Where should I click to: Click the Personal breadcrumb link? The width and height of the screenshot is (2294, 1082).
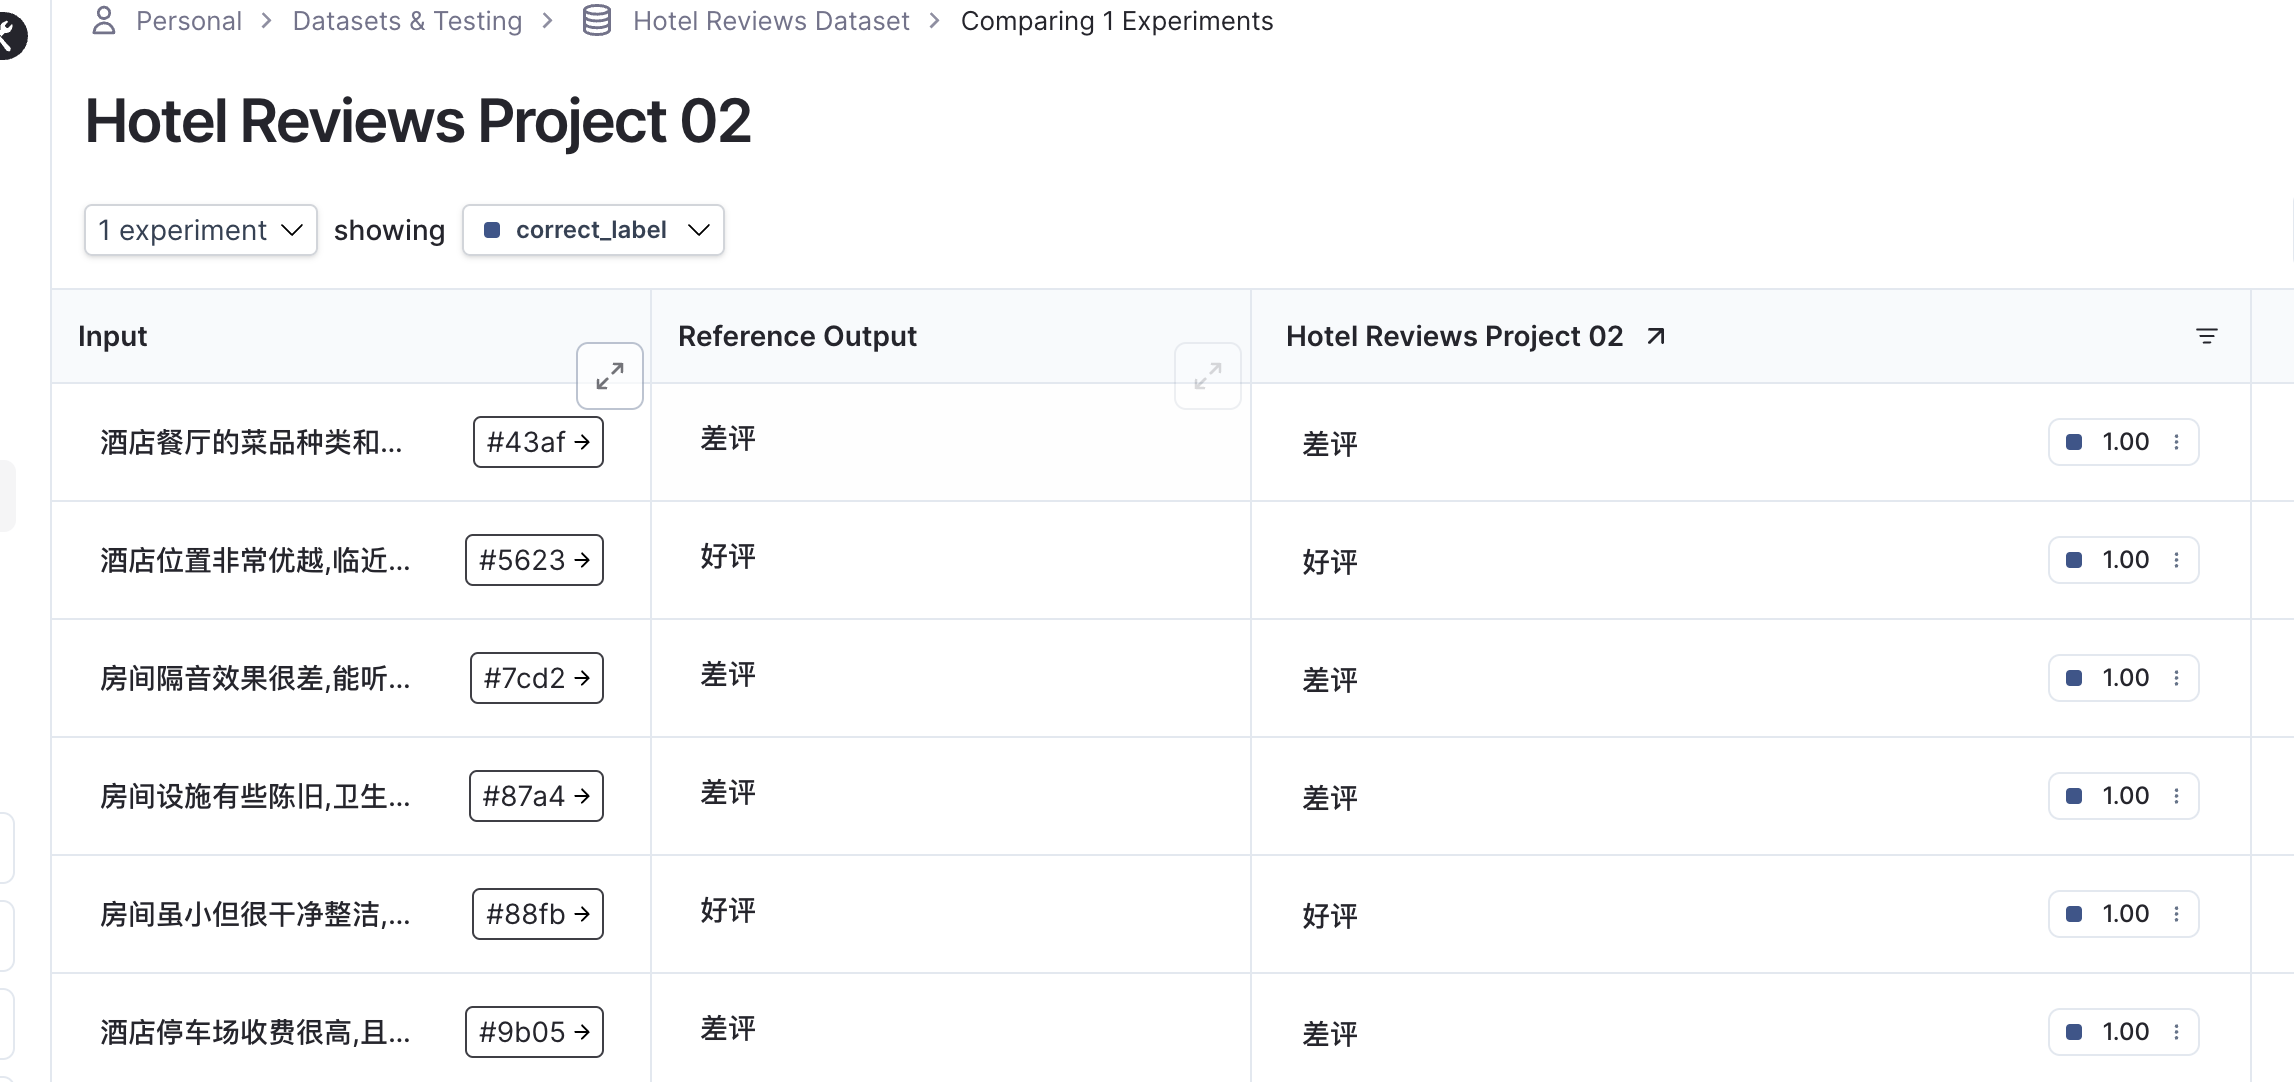point(188,21)
